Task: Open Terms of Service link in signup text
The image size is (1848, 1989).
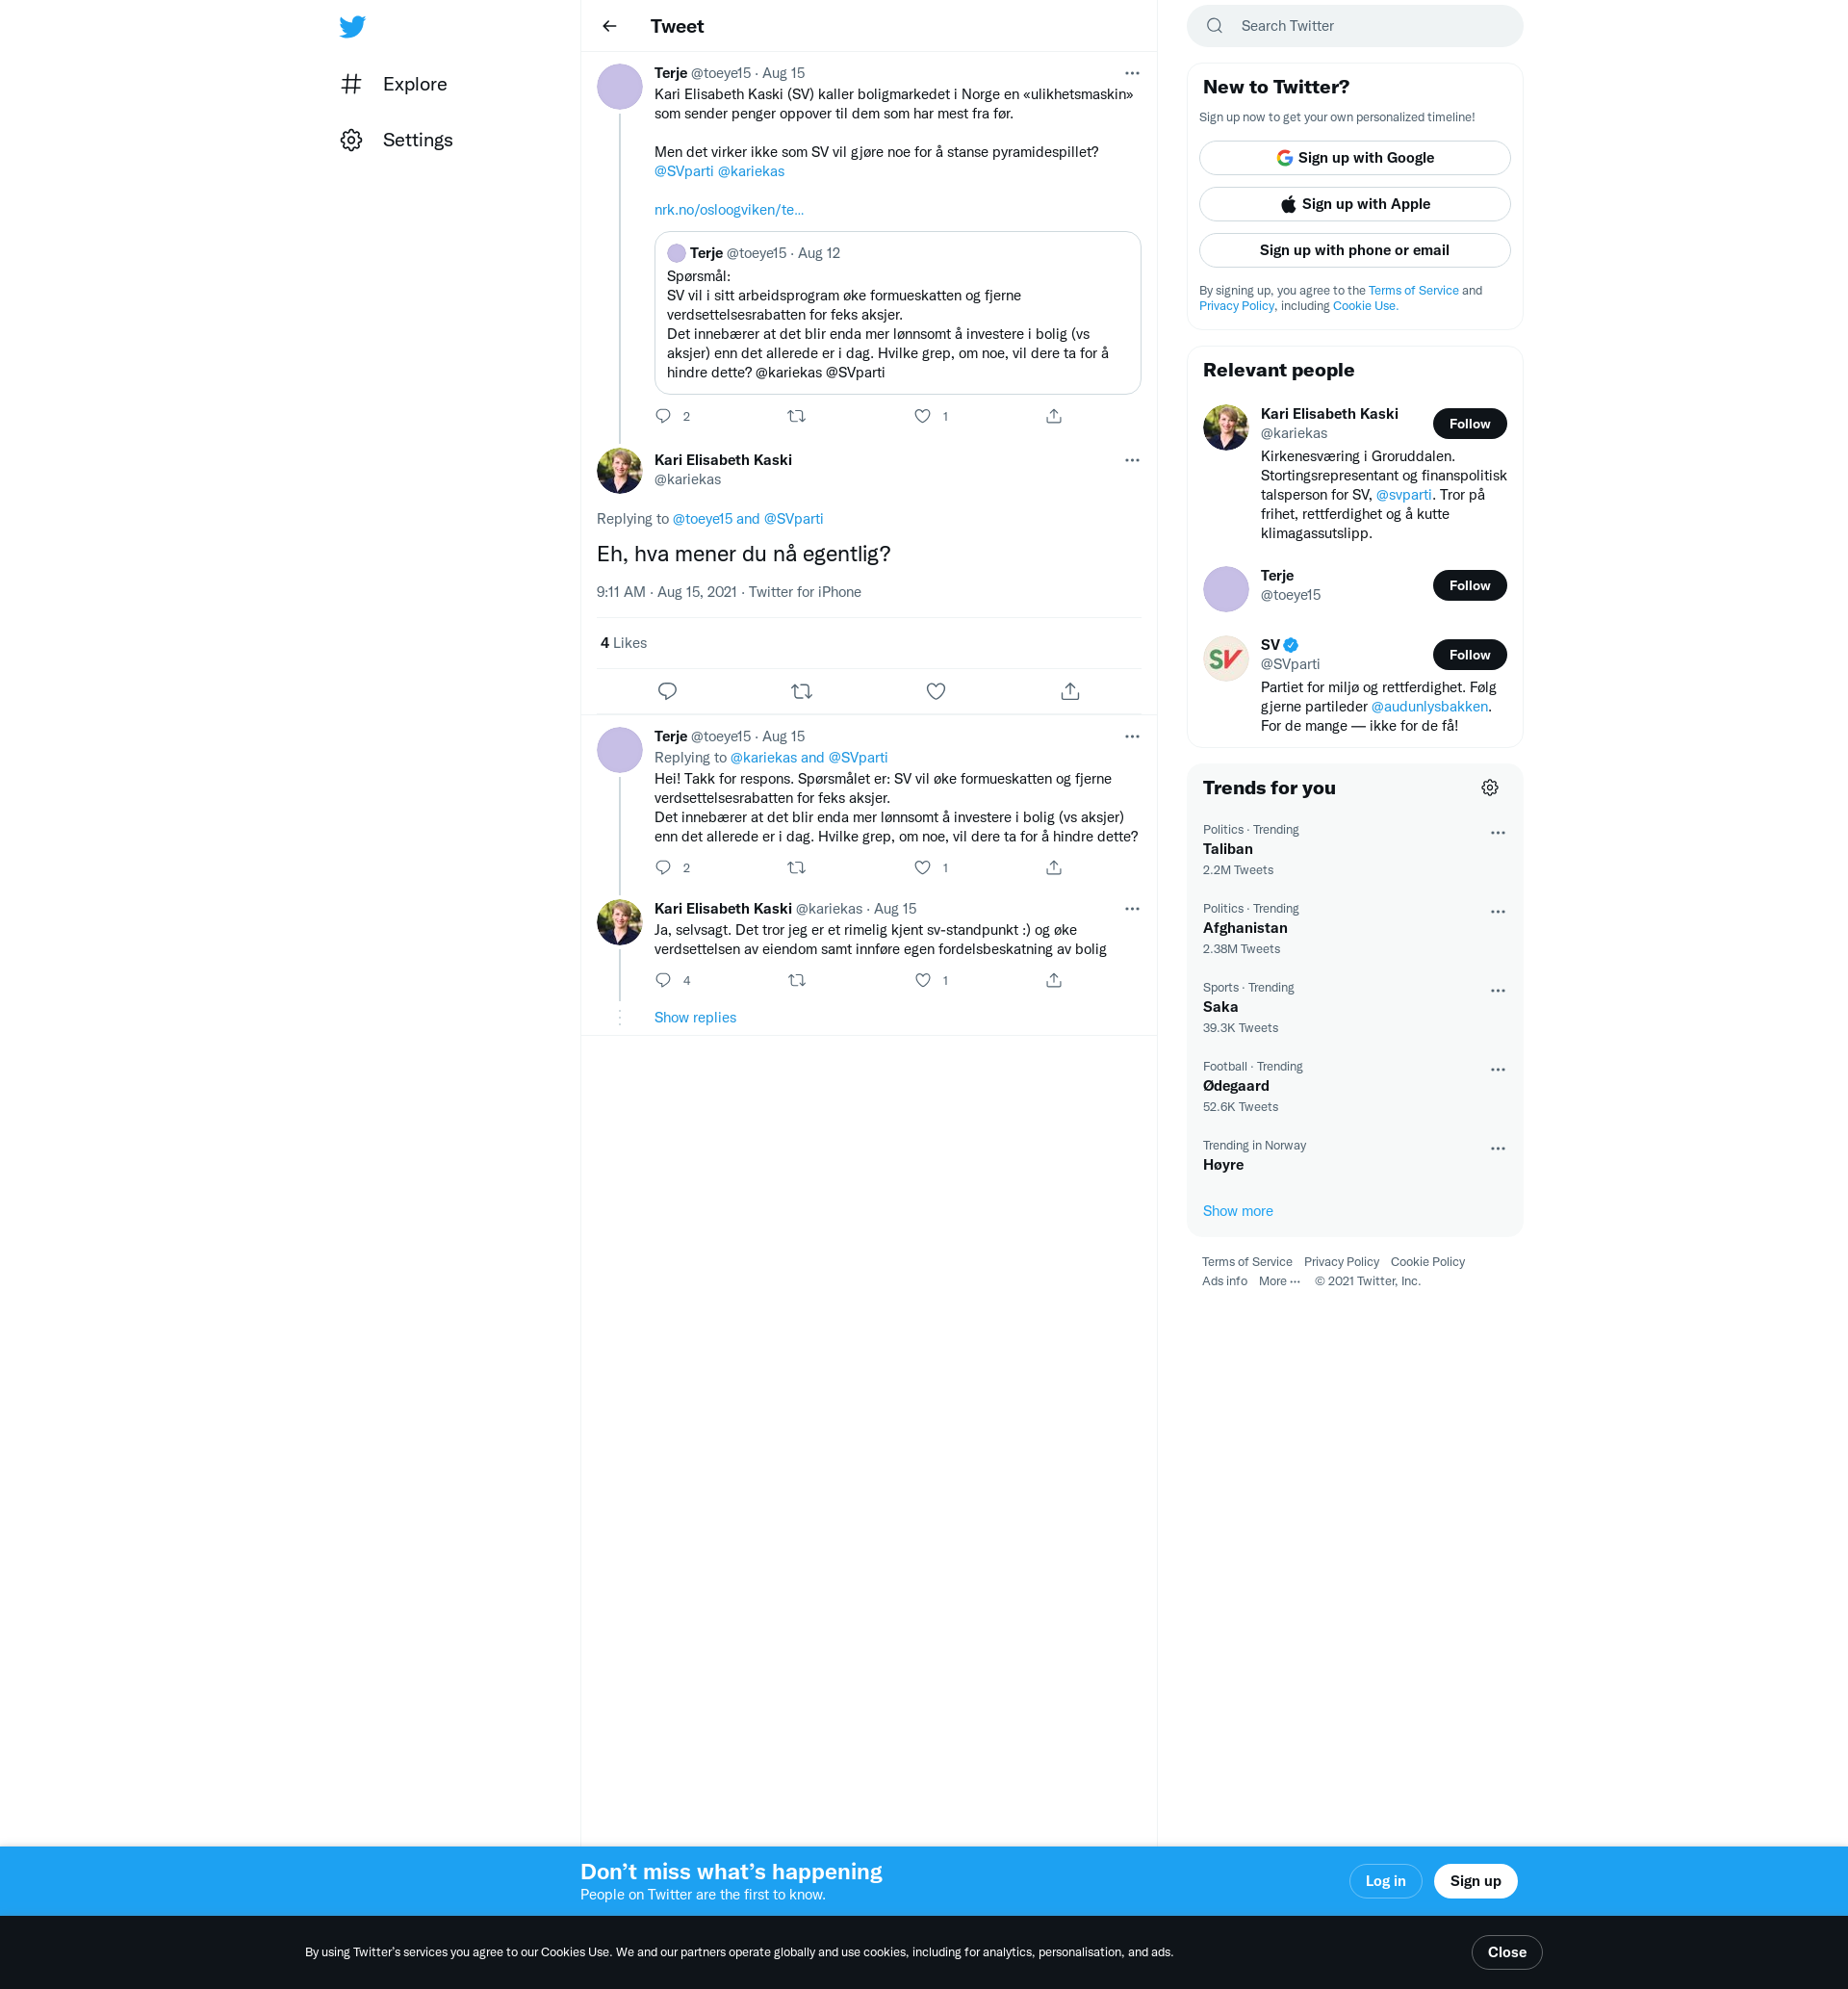Action: tap(1413, 291)
